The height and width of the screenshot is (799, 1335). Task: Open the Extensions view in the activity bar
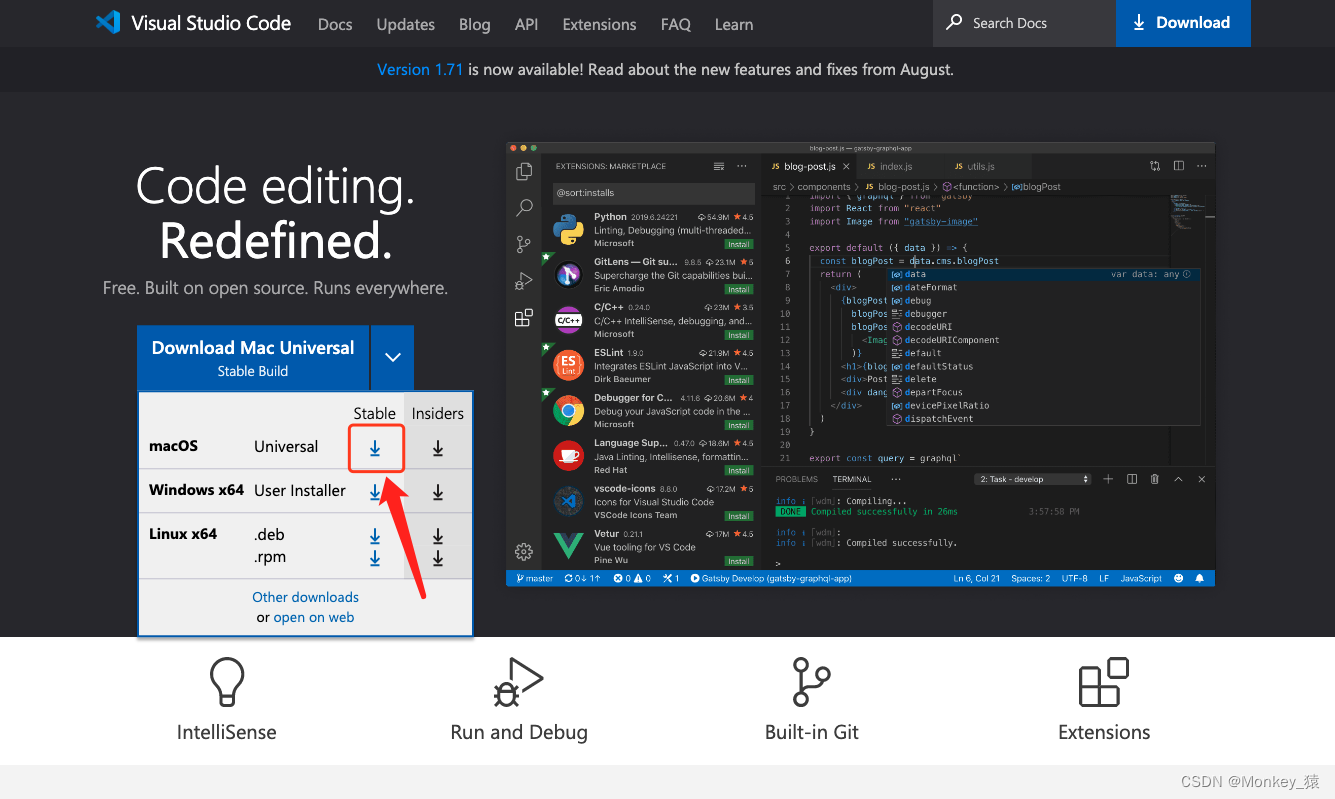click(523, 317)
